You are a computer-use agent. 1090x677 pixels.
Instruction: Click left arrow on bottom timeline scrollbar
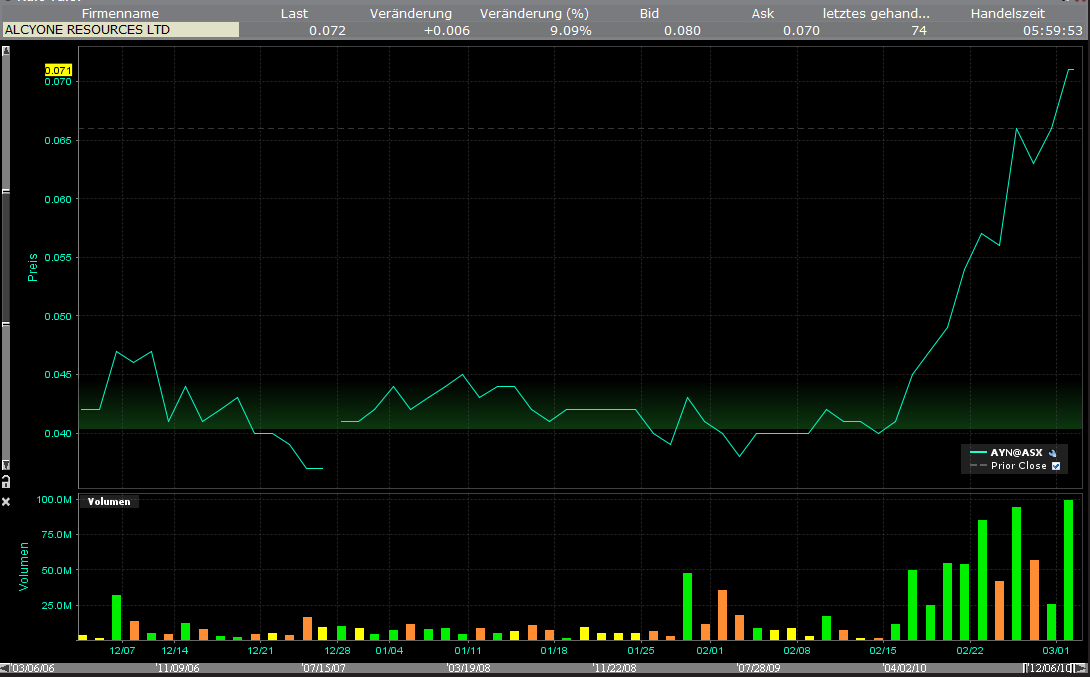tap(4, 667)
